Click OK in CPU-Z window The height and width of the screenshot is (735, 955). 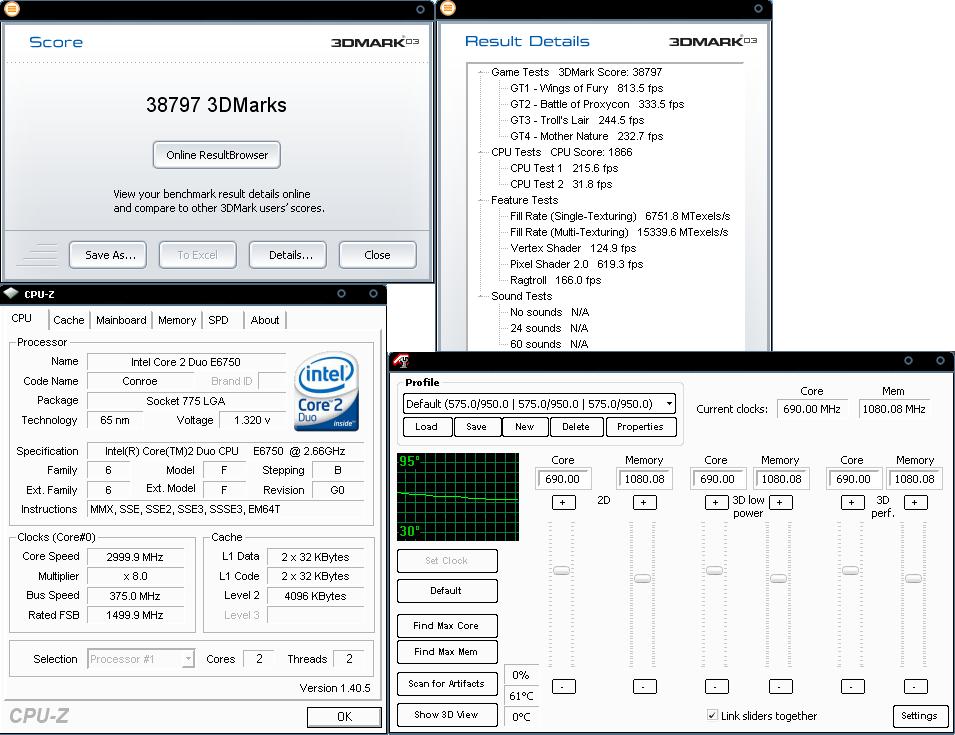[344, 717]
